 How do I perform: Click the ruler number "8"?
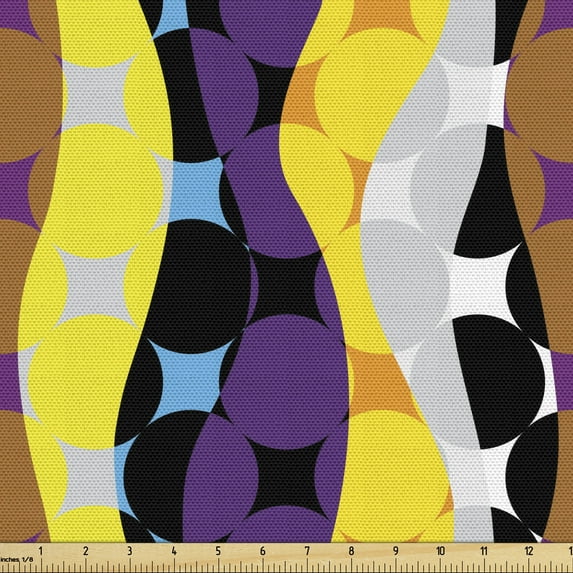click(x=351, y=551)
